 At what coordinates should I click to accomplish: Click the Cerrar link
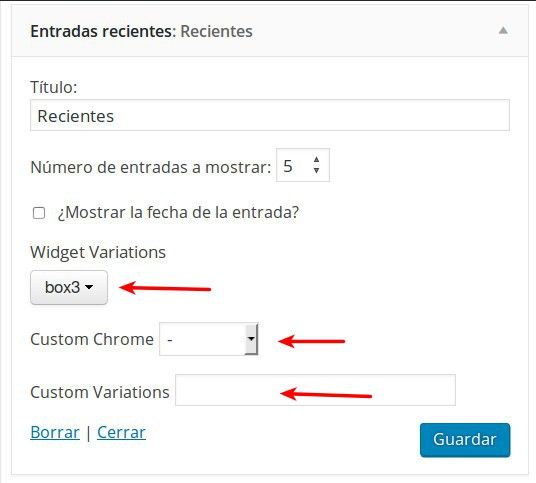click(x=121, y=432)
